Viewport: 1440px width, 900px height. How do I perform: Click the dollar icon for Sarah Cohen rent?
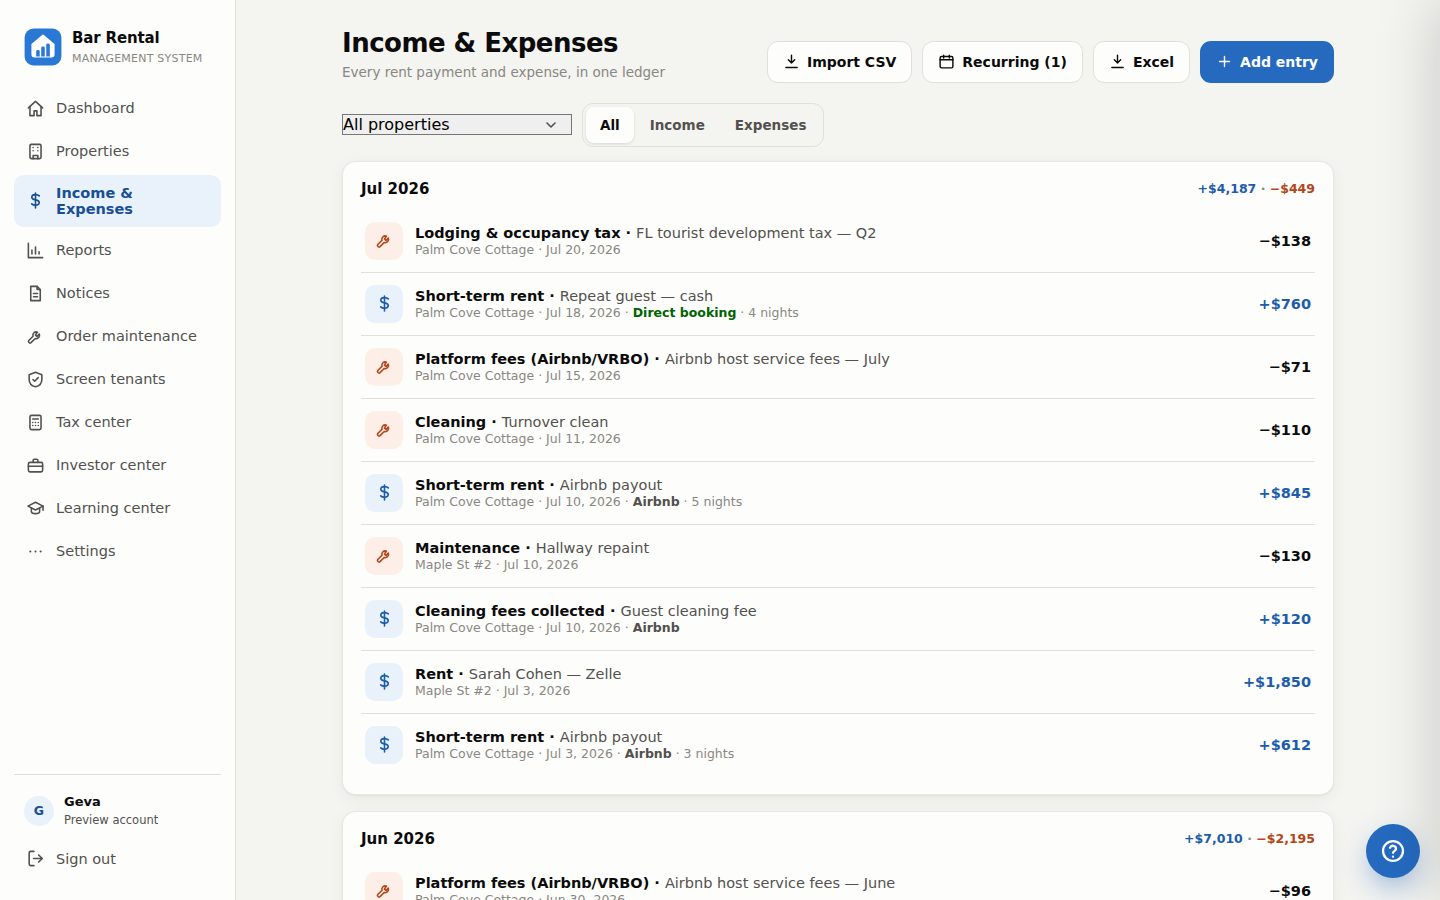384,682
